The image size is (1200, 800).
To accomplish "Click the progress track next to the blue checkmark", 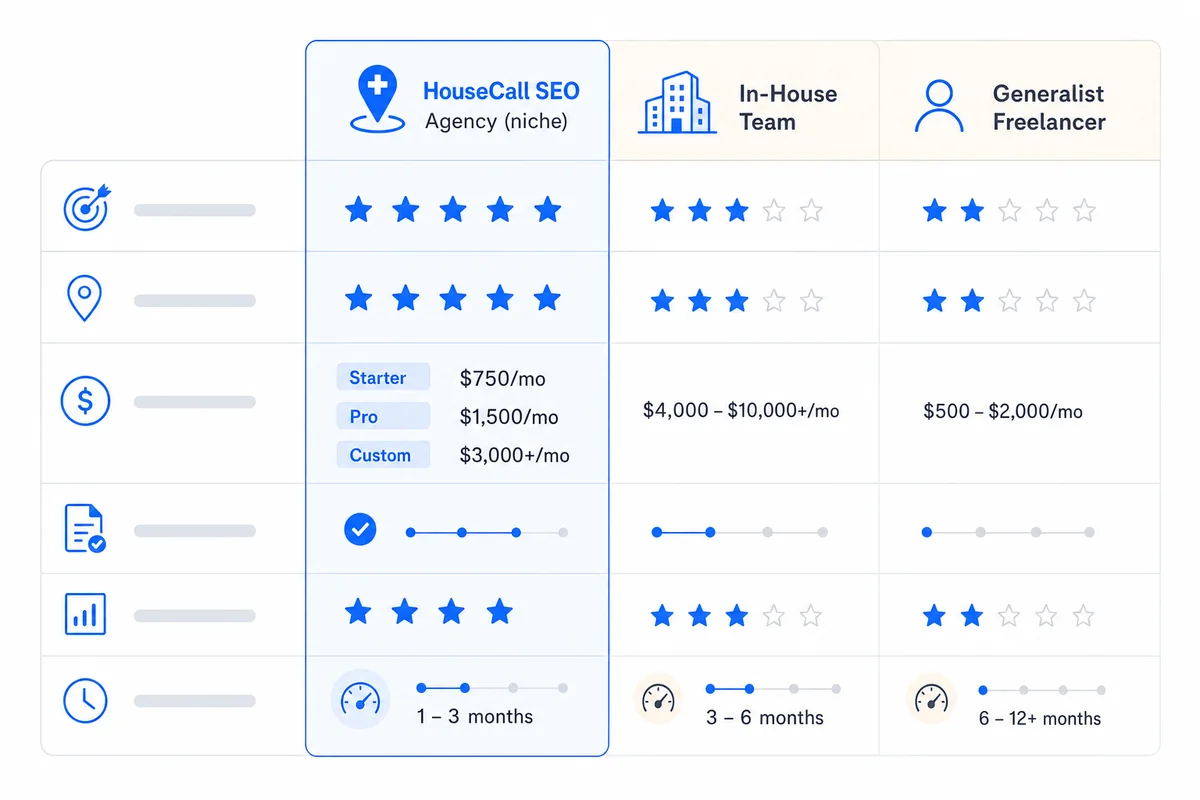I will (487, 533).
